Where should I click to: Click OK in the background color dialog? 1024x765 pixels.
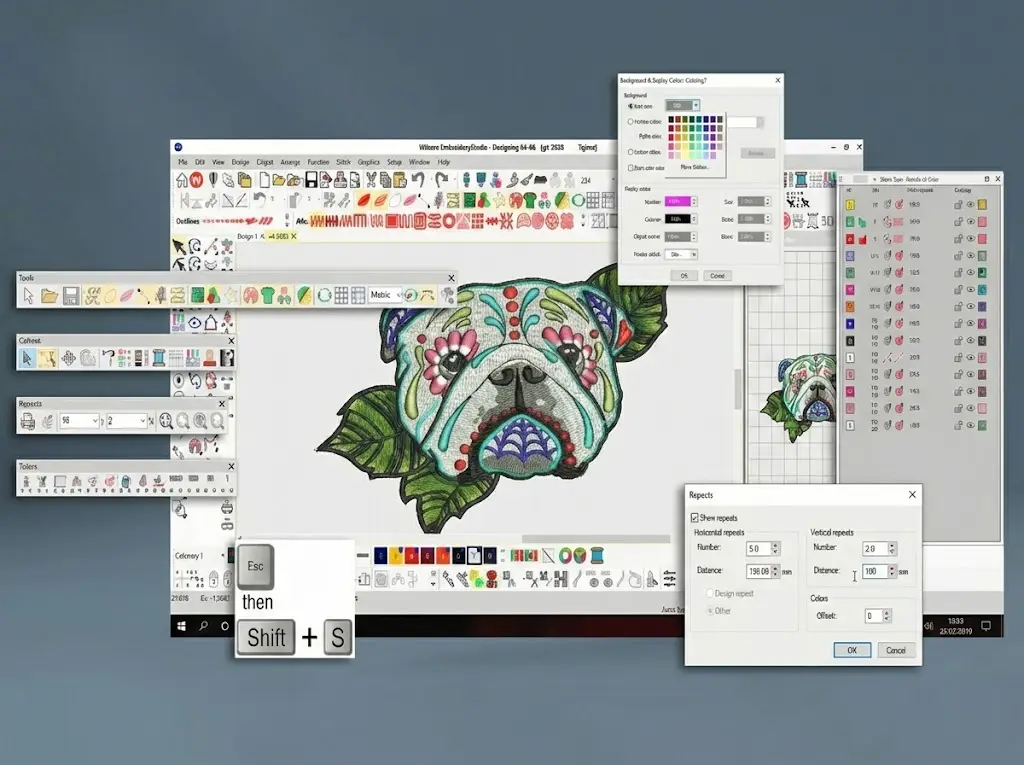(x=684, y=275)
